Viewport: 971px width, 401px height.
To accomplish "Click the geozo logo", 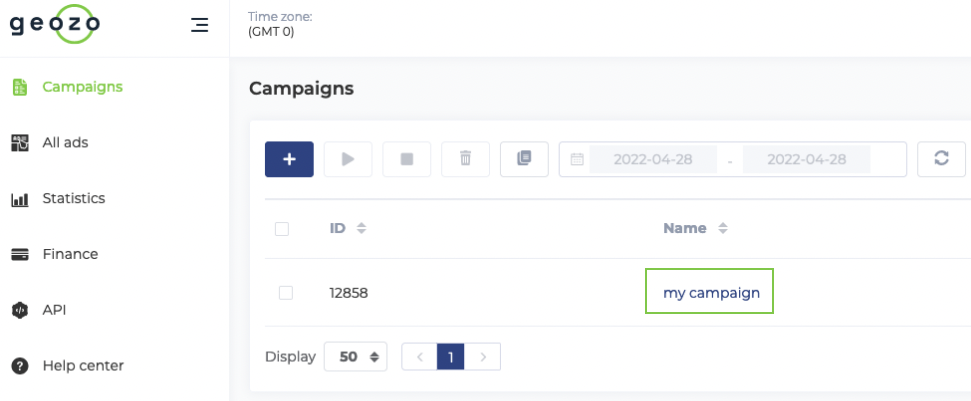I will point(55,24).
